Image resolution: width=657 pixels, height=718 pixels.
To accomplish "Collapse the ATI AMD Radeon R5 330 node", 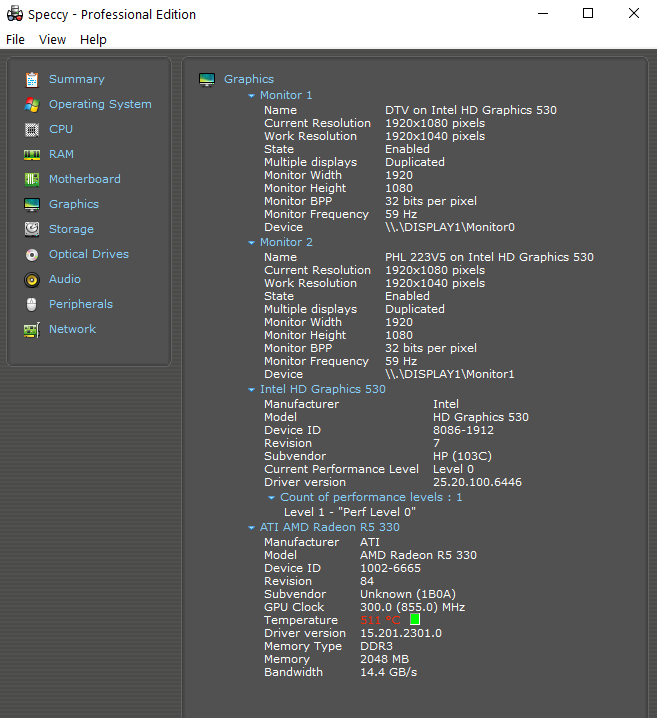I will (252, 528).
